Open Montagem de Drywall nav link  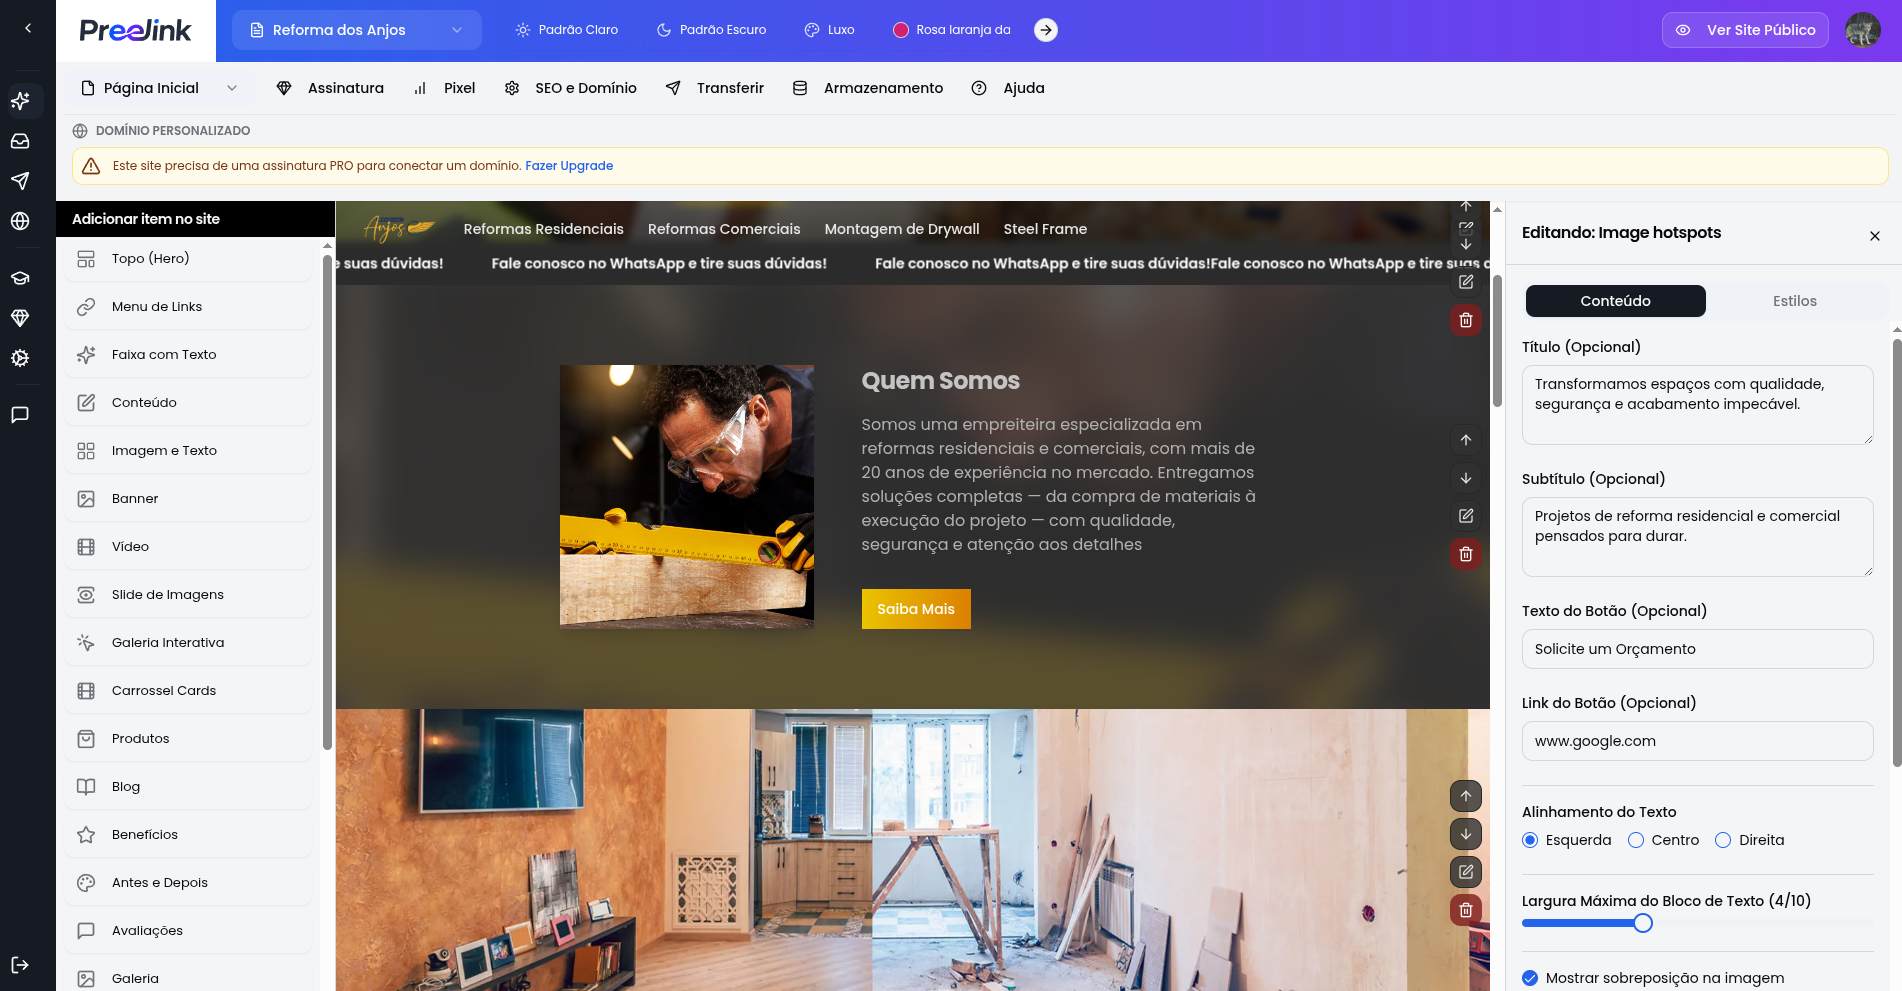(x=902, y=229)
